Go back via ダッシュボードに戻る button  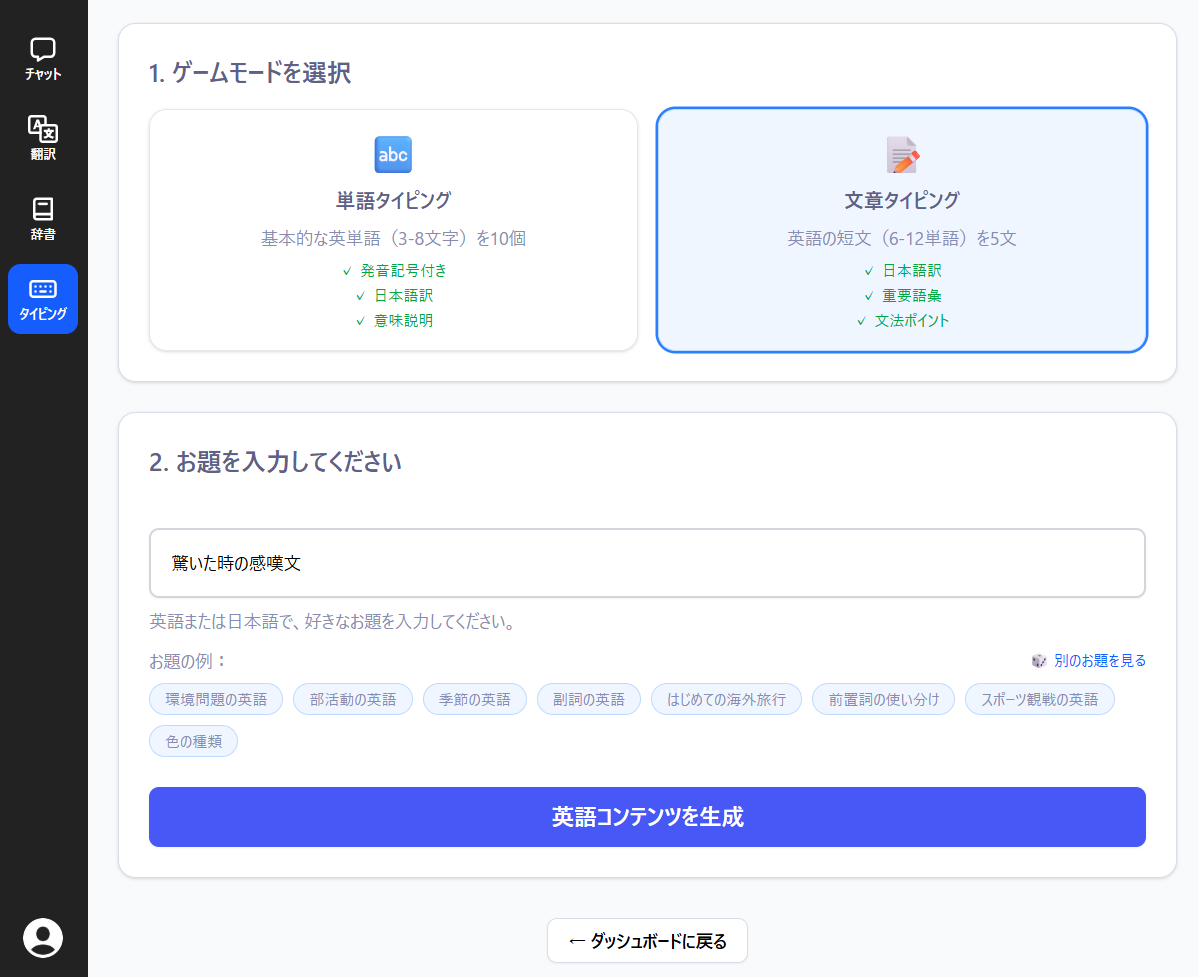click(x=647, y=940)
